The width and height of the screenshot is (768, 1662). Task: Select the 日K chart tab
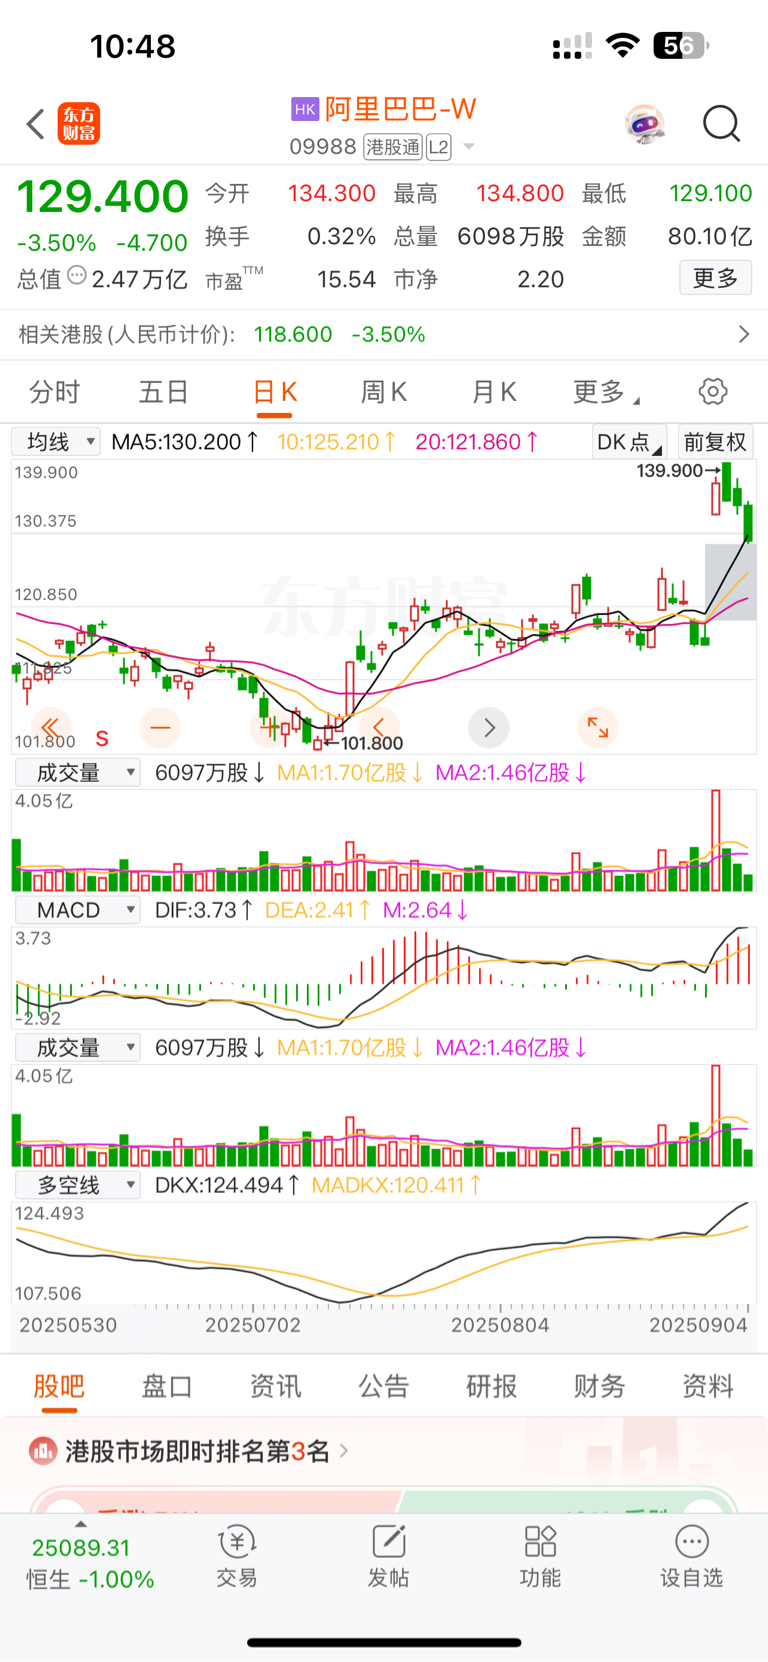click(x=275, y=392)
